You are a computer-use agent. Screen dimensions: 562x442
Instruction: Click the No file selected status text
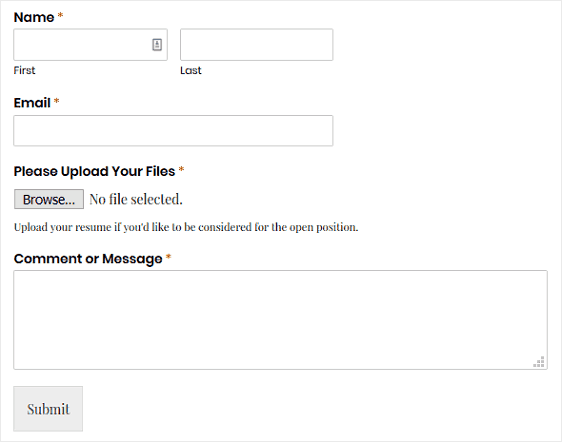136,199
